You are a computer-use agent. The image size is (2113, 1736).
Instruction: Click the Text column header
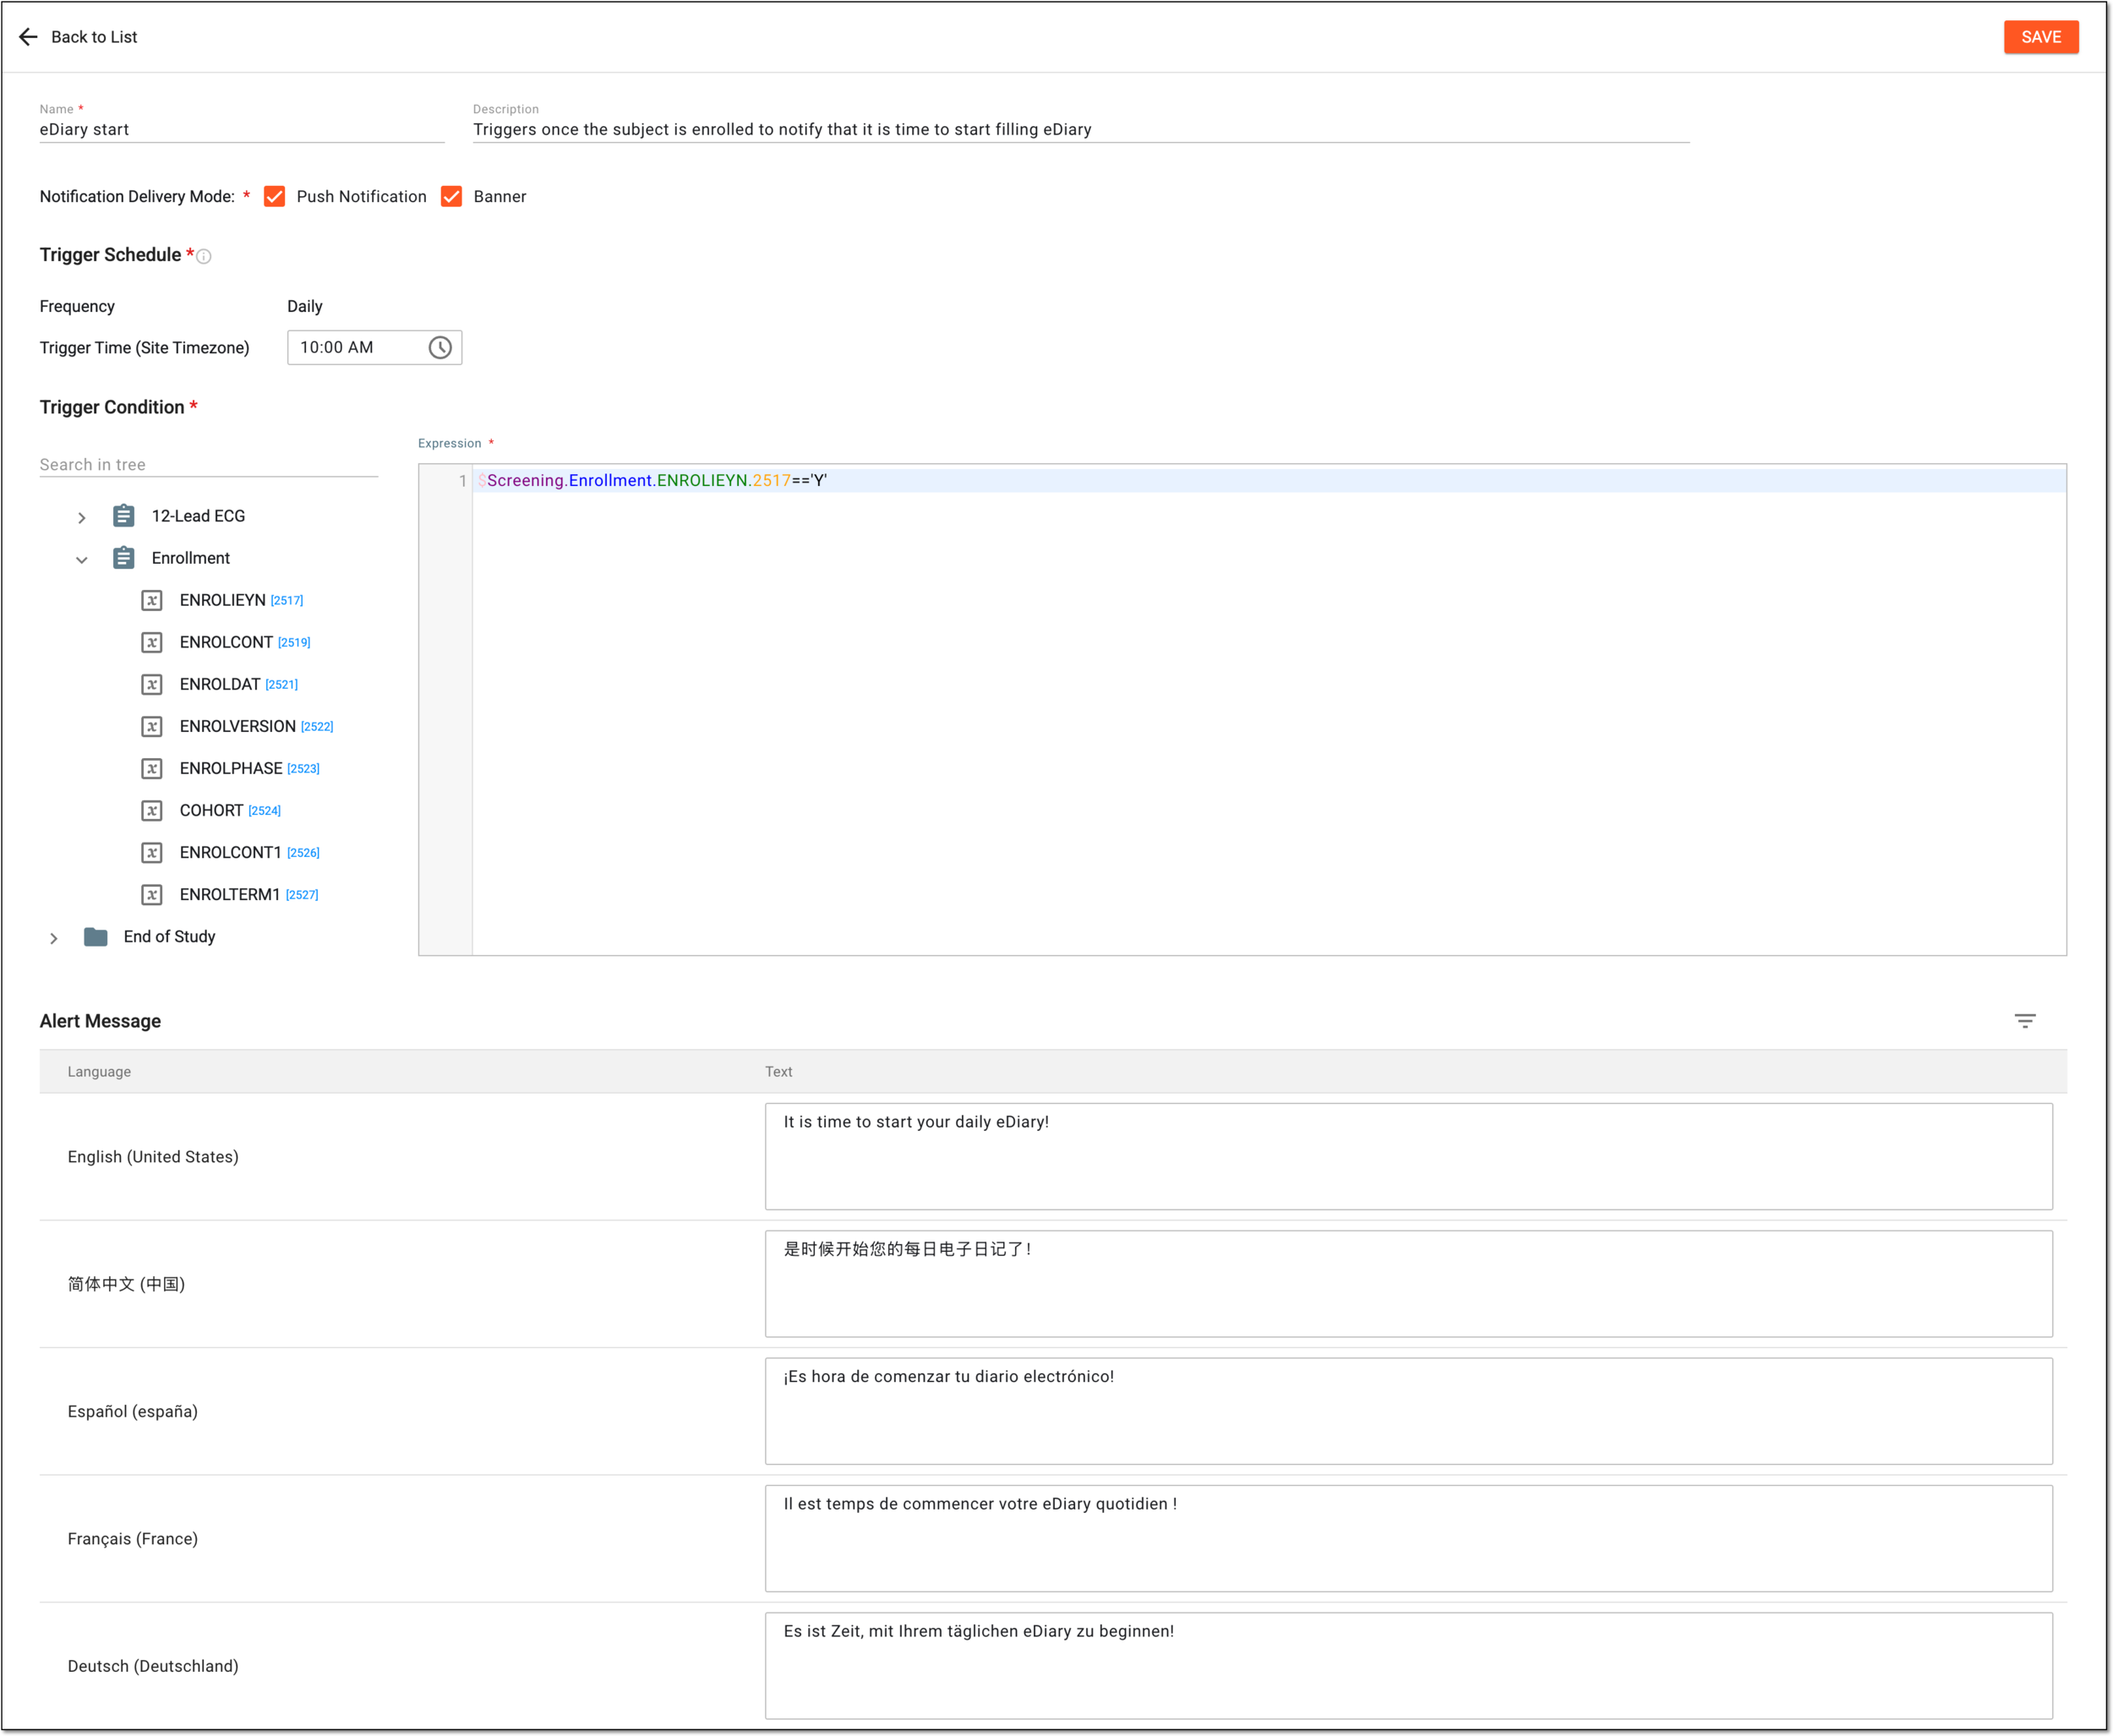pyautogui.click(x=778, y=1072)
